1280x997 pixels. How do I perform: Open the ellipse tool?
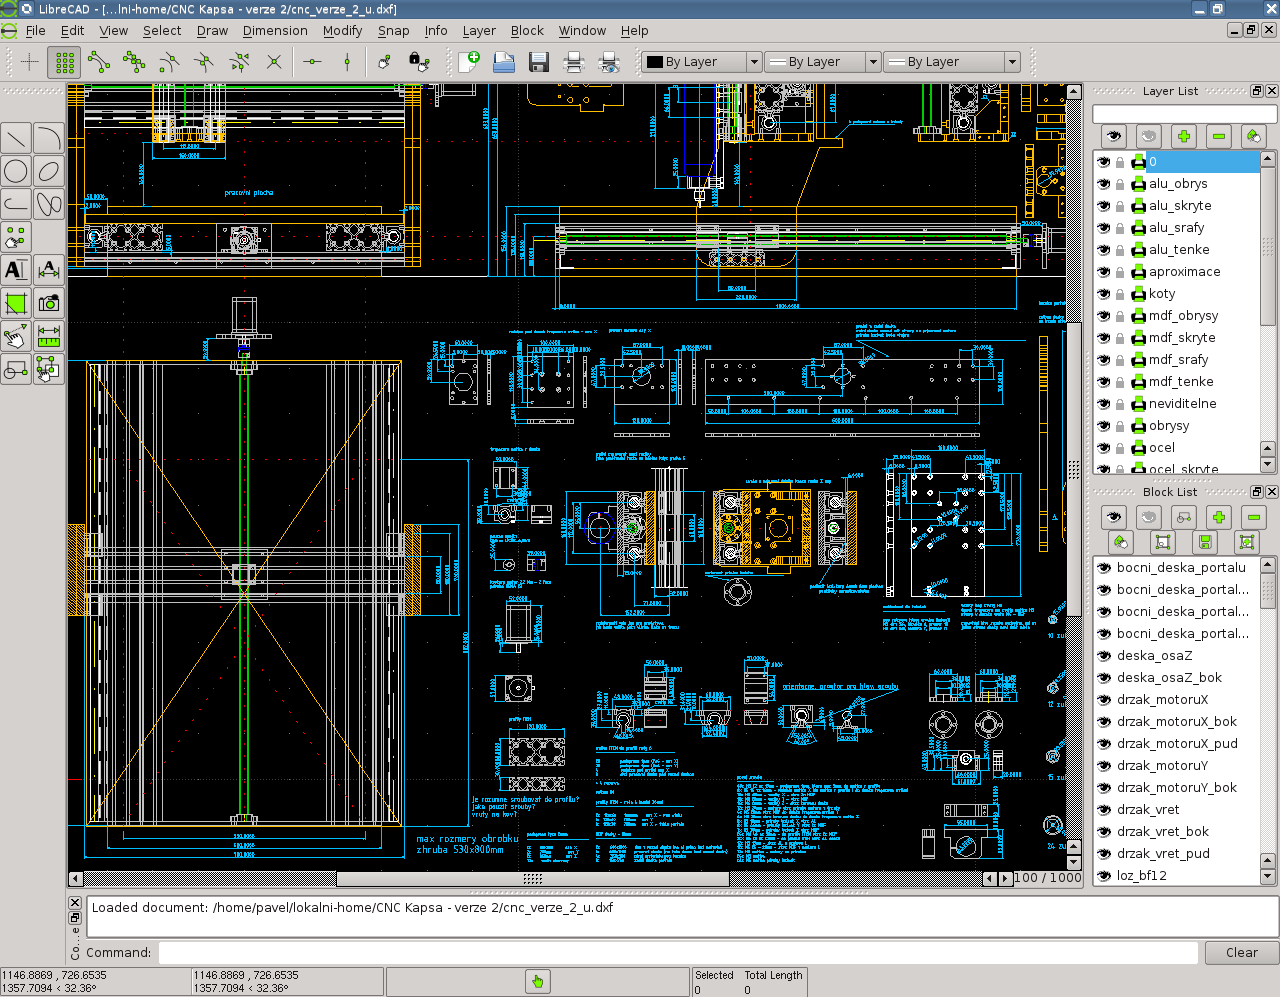point(49,171)
